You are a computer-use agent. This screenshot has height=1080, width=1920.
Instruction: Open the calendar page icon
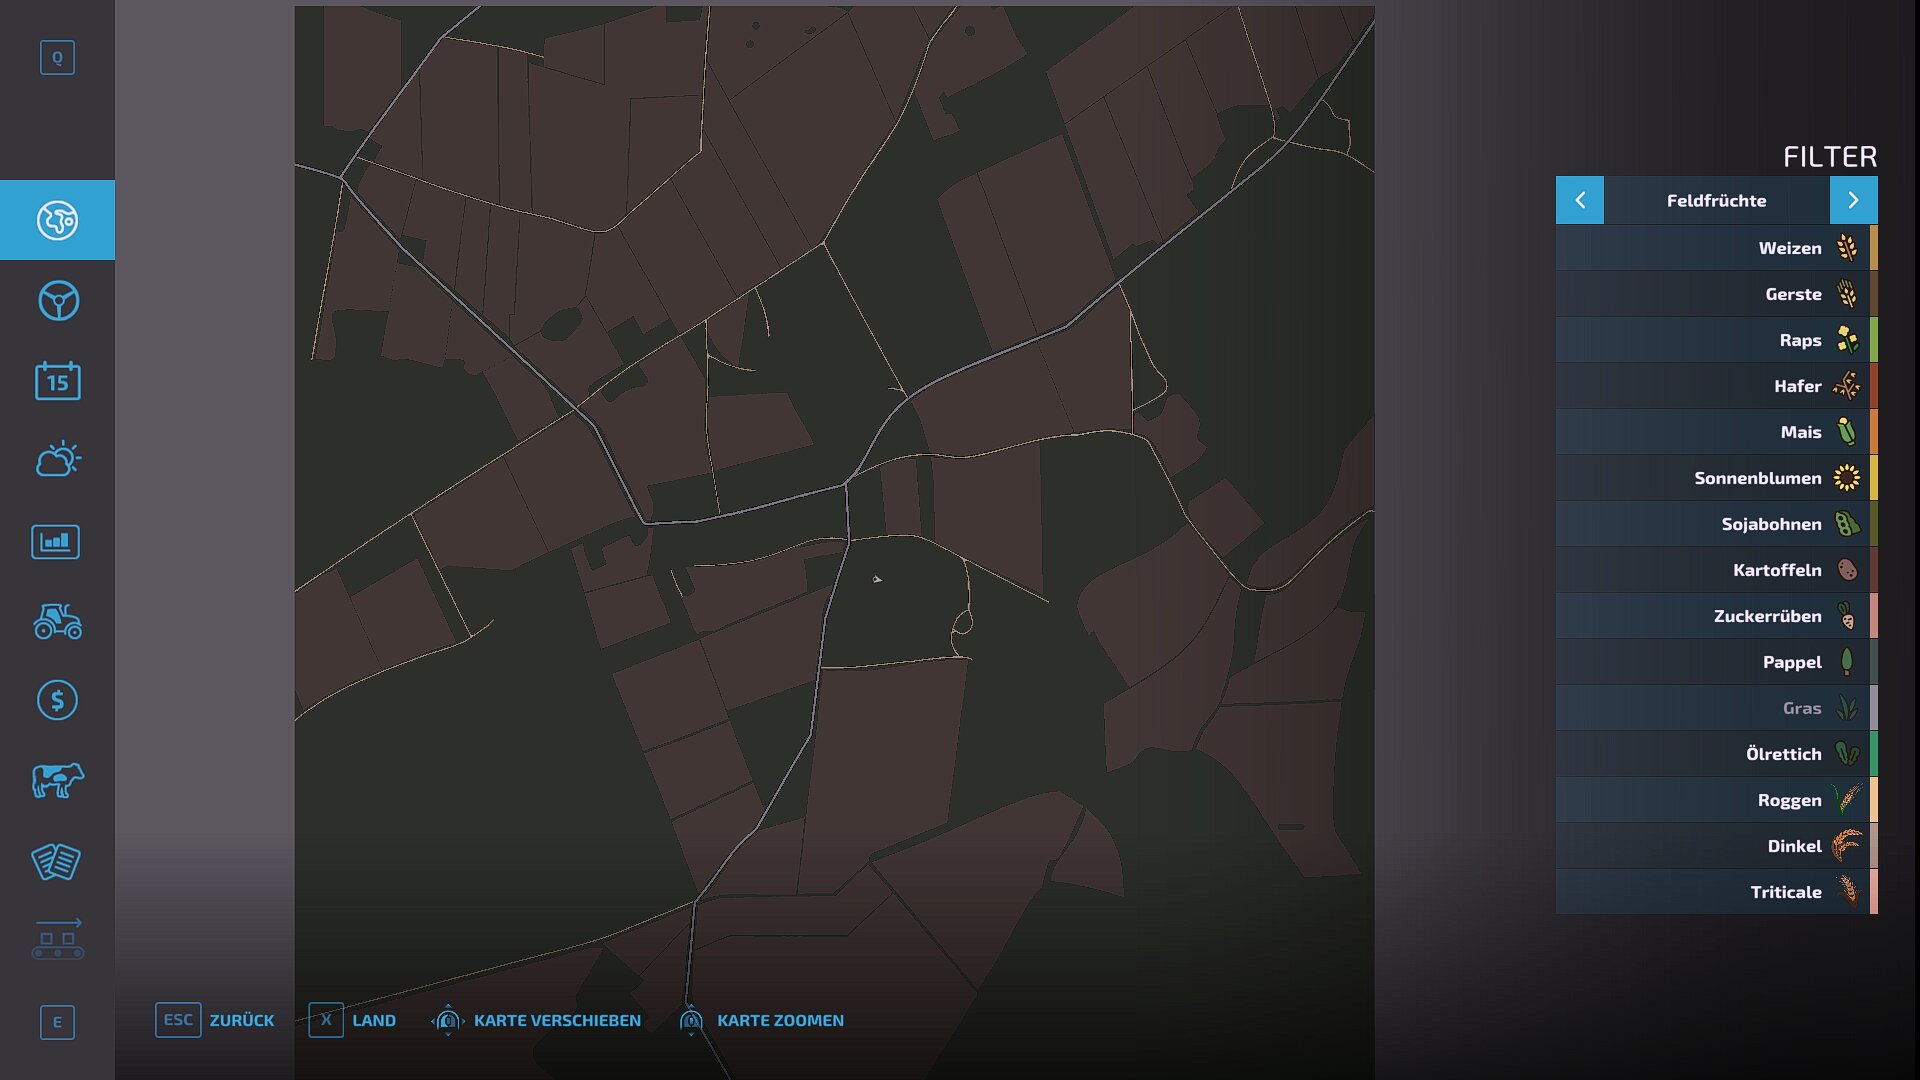[57, 381]
